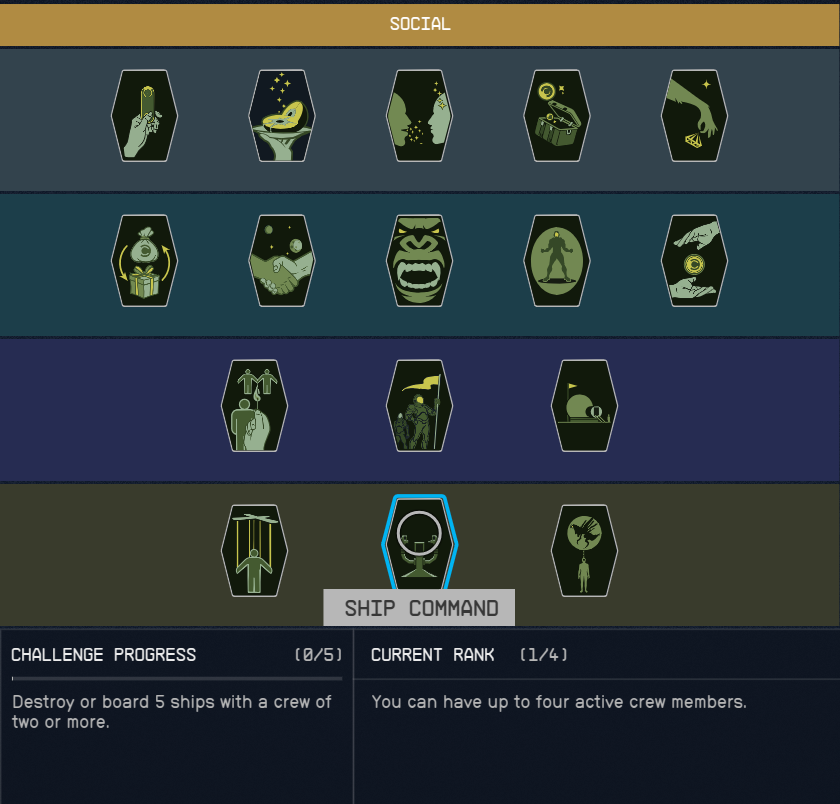Click the highlighted Ship Command captain chair icon
This screenshot has height=804, width=840.
[419, 543]
